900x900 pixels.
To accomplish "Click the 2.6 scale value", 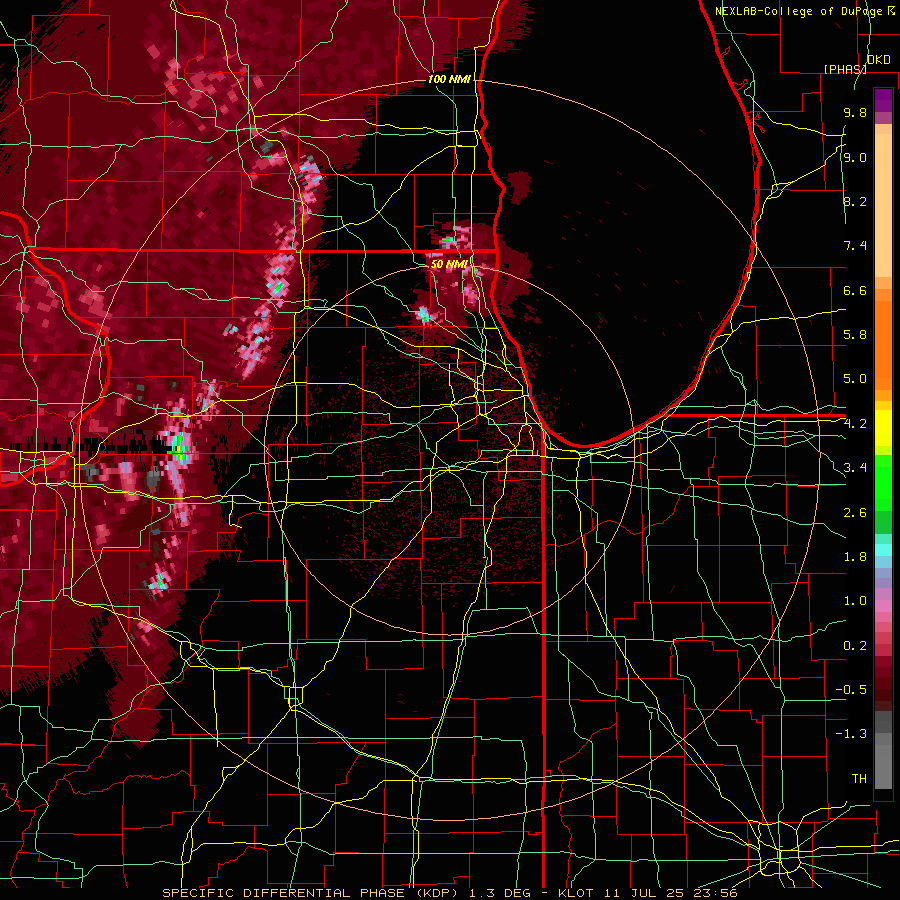I will [x=855, y=513].
